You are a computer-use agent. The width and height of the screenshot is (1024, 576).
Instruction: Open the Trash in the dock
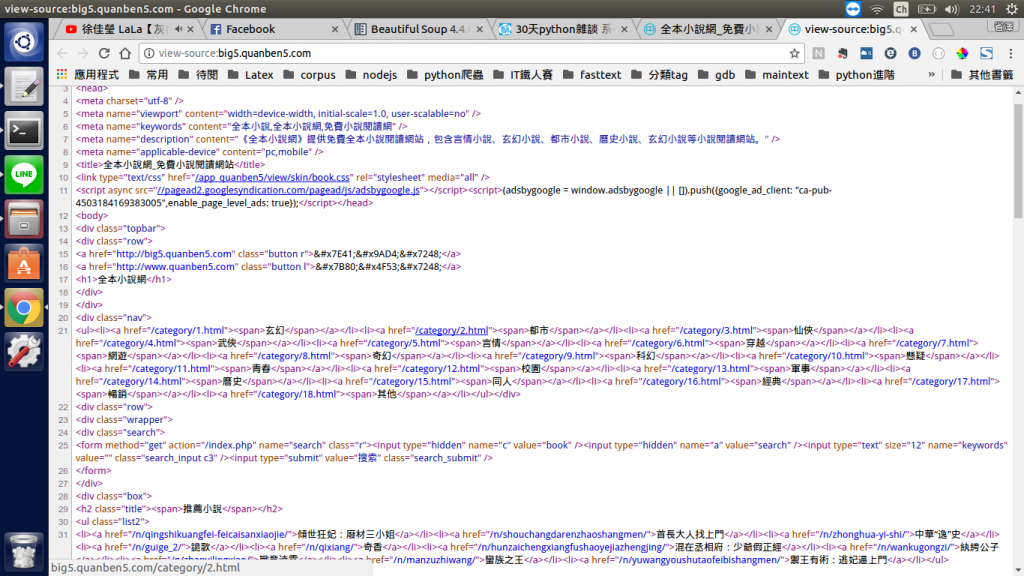pos(24,551)
